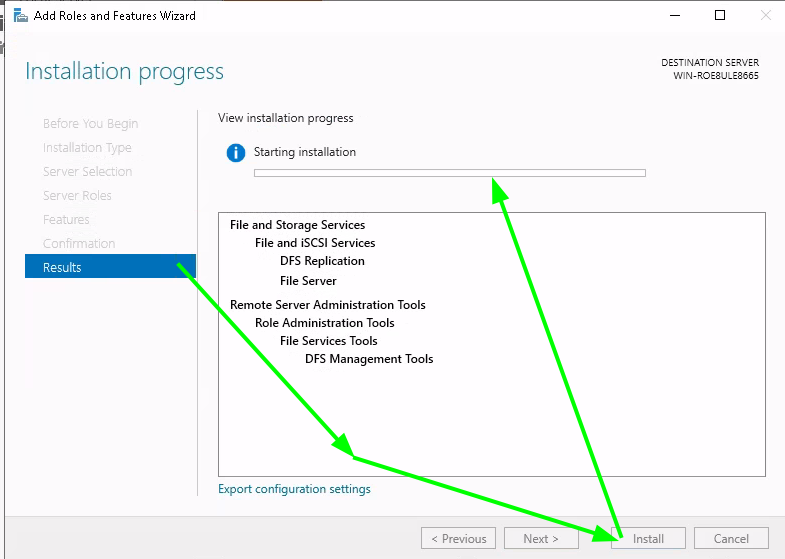Viewport: 785px width, 559px height.
Task: Click the blue information icon
Action: 236,153
